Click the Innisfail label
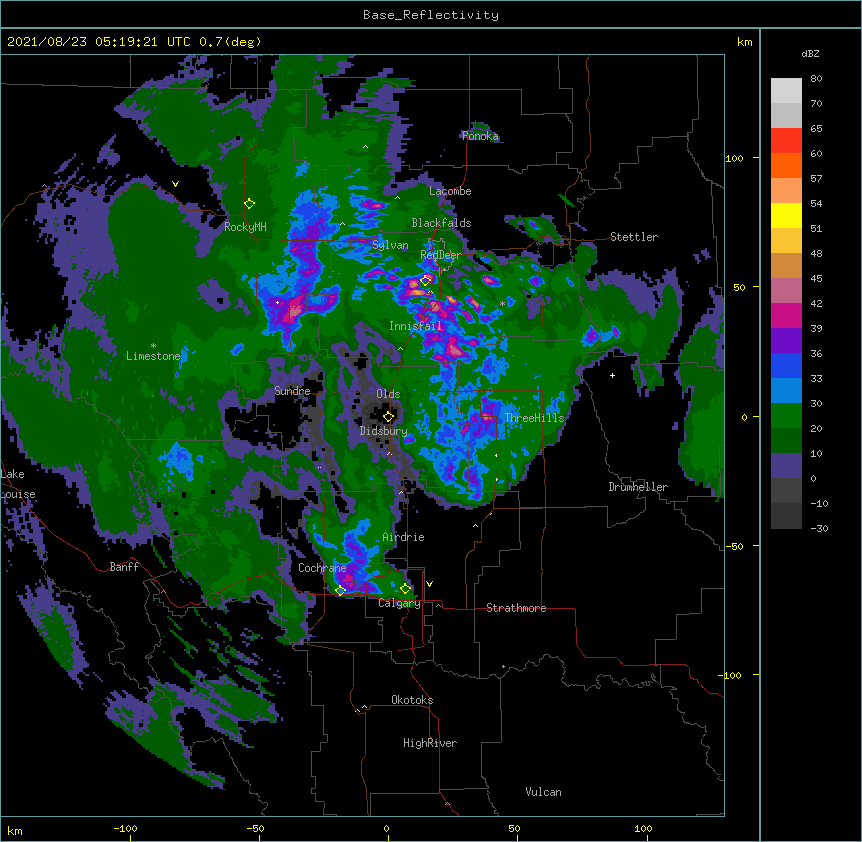The height and width of the screenshot is (842, 862). tap(415, 326)
